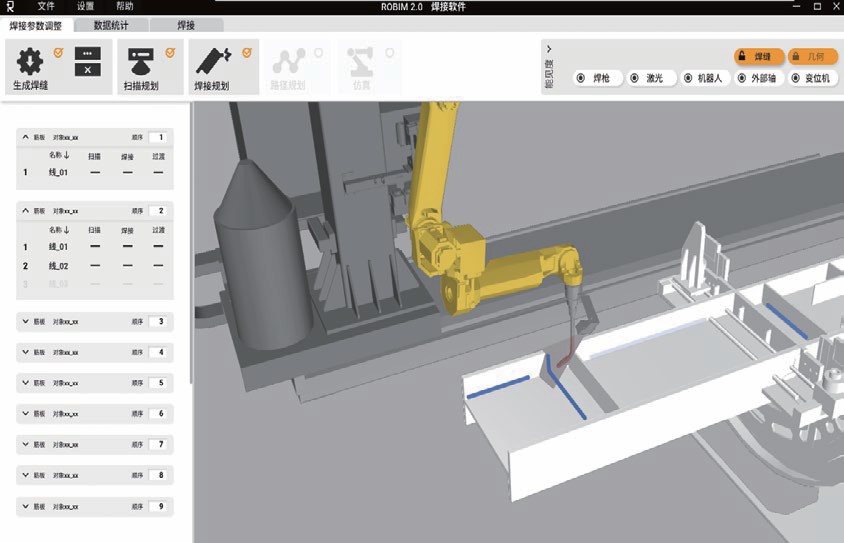Image resolution: width=844 pixels, height=543 pixels.
Task: Click the 焊缝 lock button
Action: tap(758, 57)
